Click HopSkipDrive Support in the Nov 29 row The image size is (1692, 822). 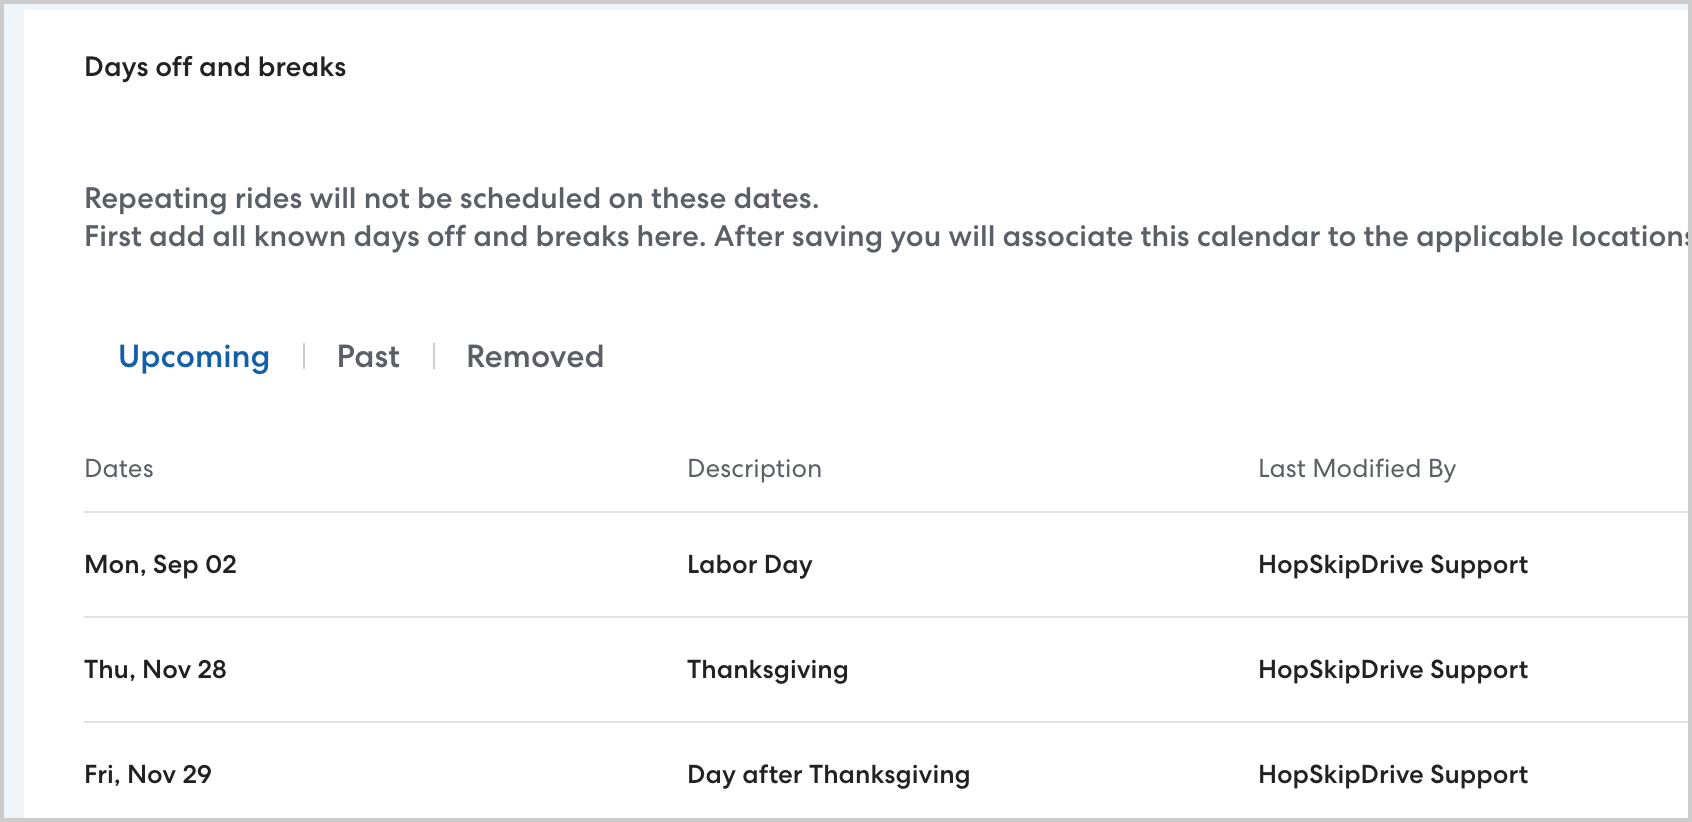pos(1392,775)
